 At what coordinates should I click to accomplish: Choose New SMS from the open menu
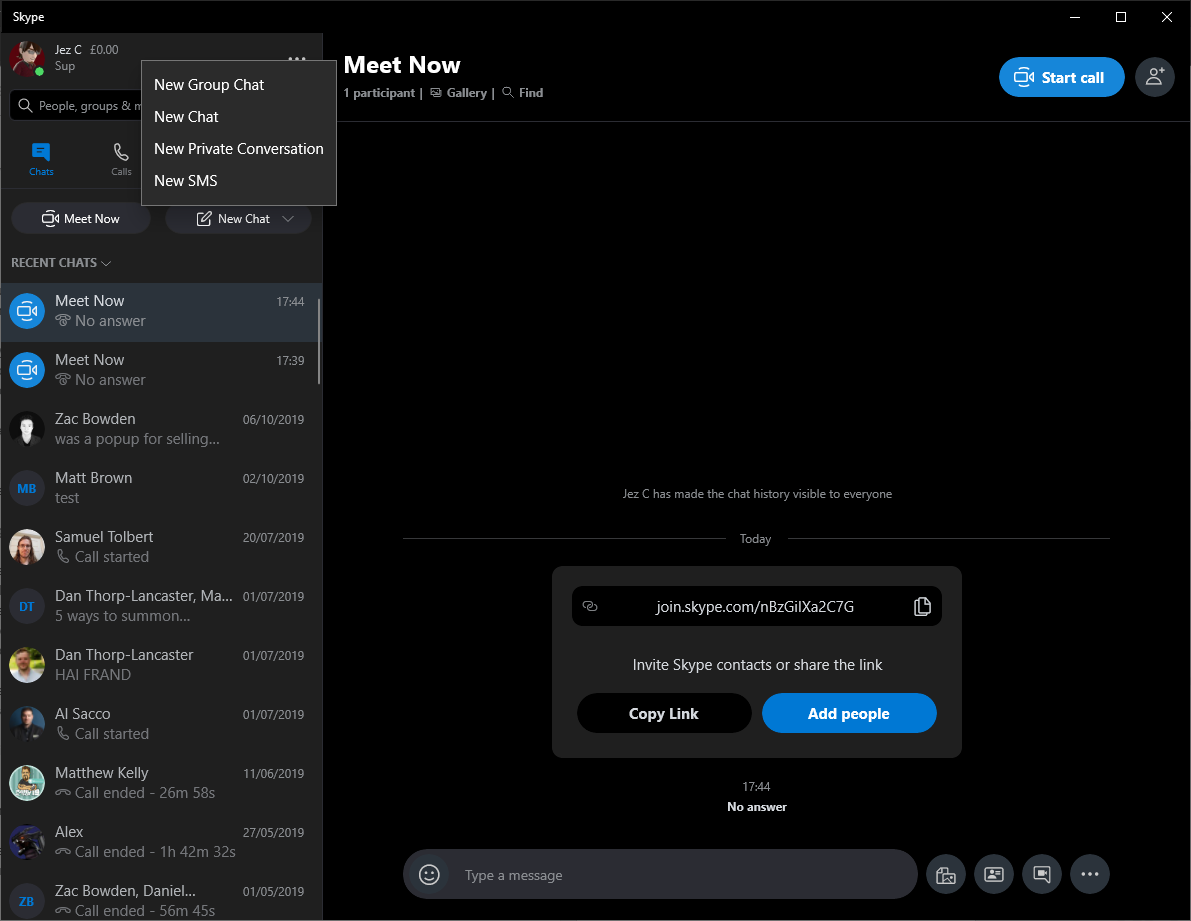pos(186,181)
